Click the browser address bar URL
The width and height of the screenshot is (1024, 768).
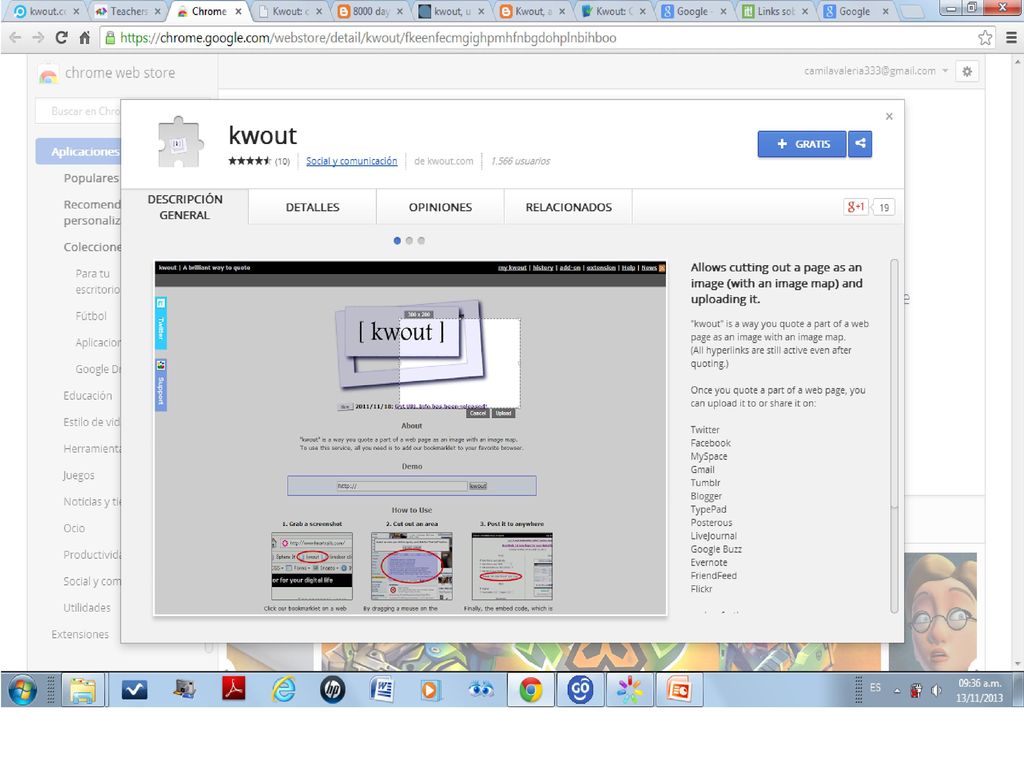click(x=368, y=38)
